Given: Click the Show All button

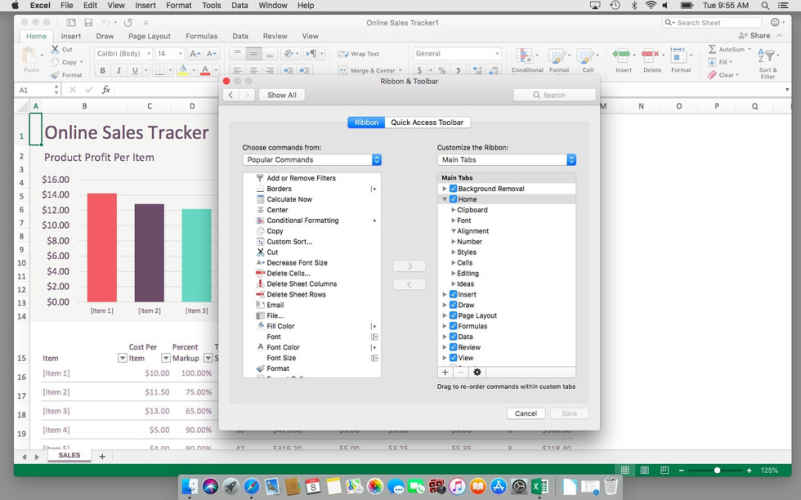Looking at the screenshot, I should pyautogui.click(x=281, y=95).
